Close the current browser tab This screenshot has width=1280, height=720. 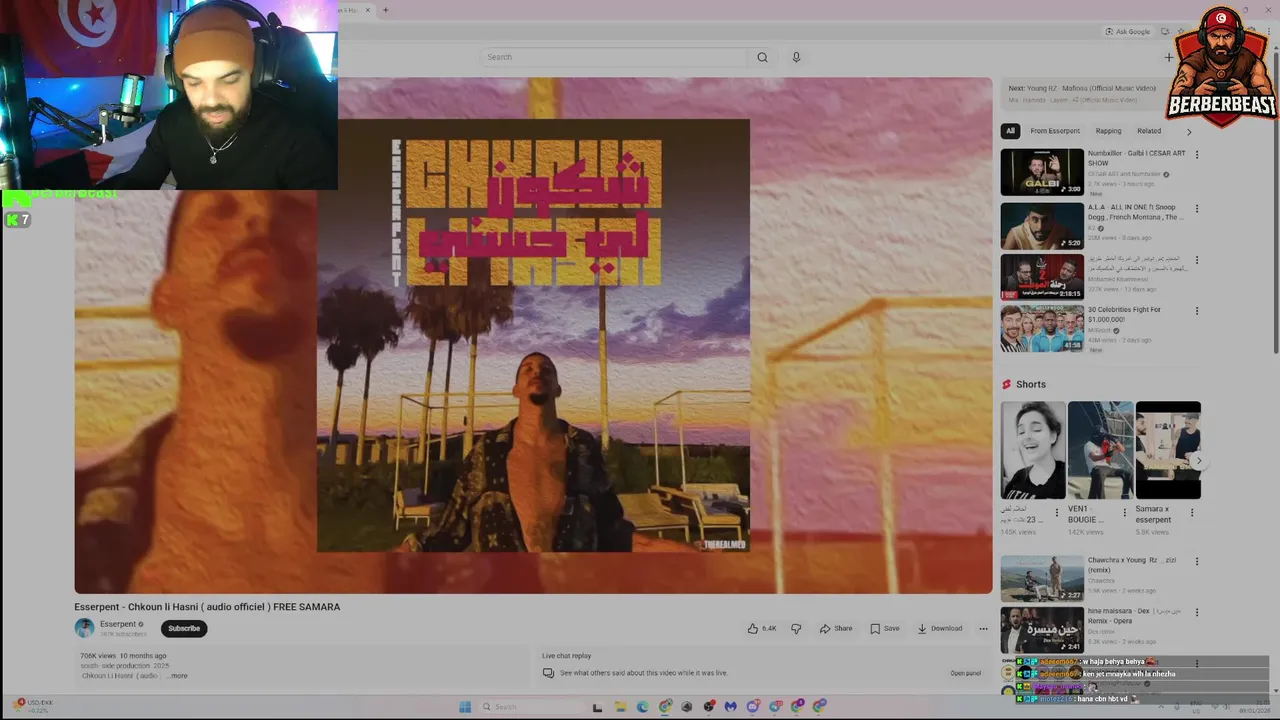click(x=367, y=10)
